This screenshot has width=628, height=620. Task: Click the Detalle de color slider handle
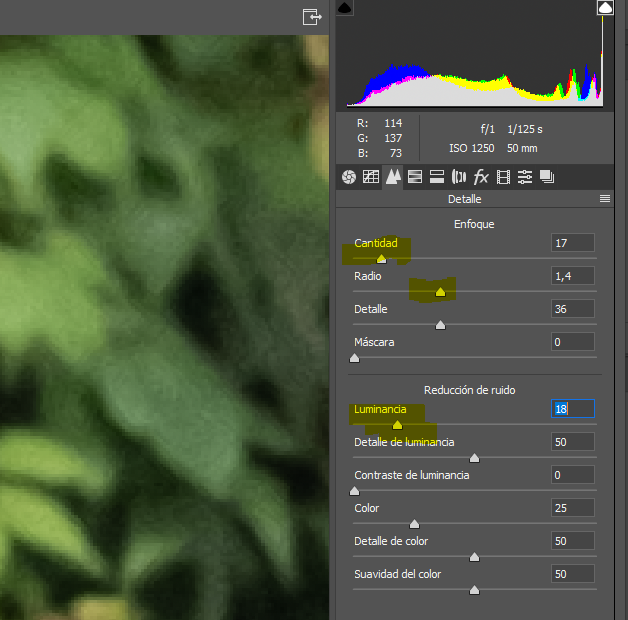point(474,557)
